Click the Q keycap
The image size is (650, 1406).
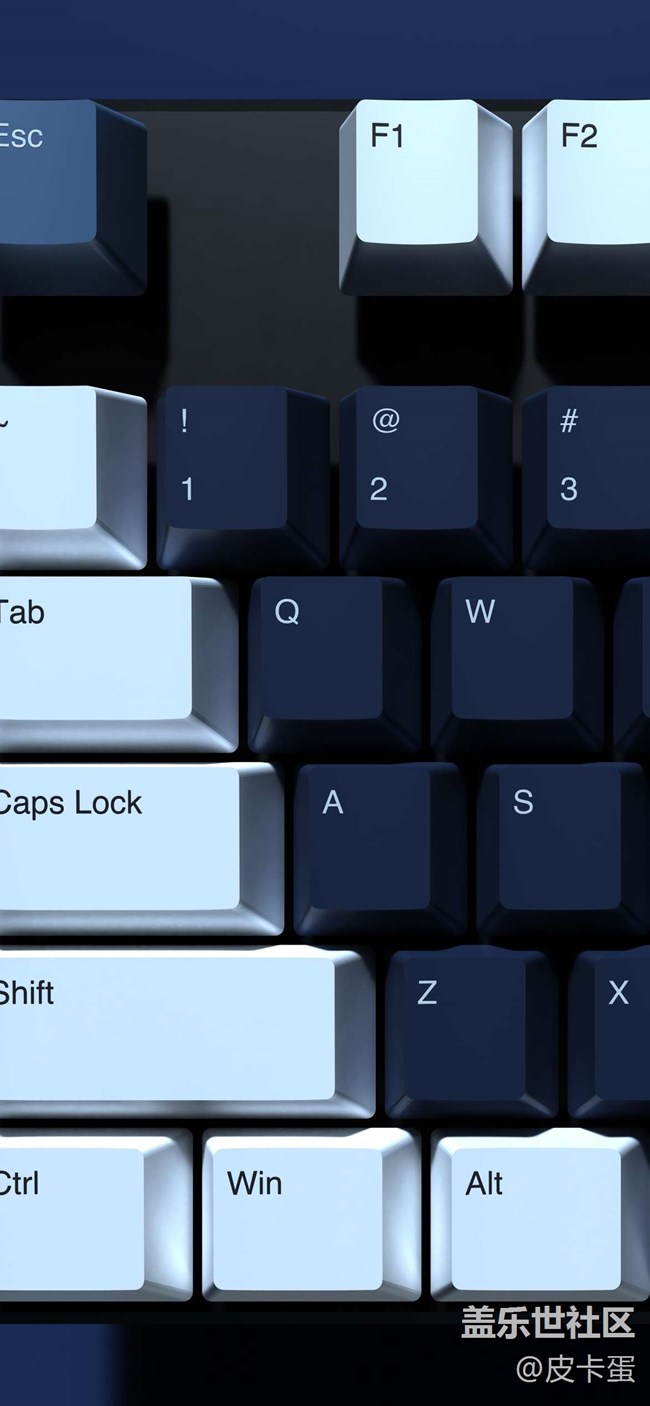click(335, 665)
